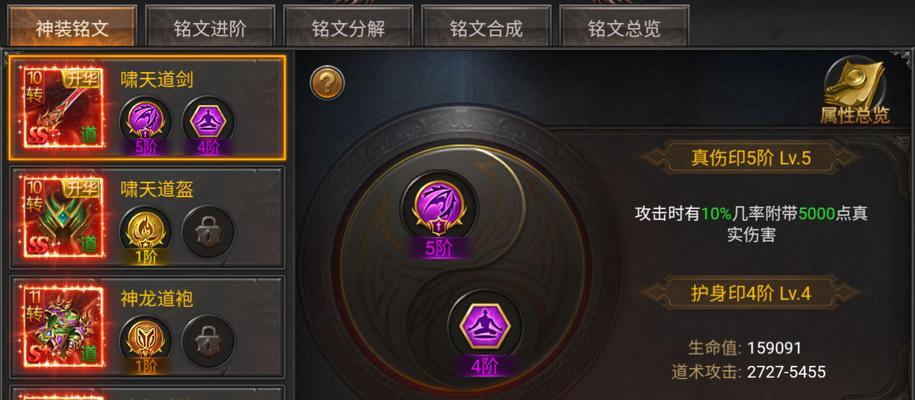Click the locked rune slot of 神龙道袍

[x=208, y=341]
